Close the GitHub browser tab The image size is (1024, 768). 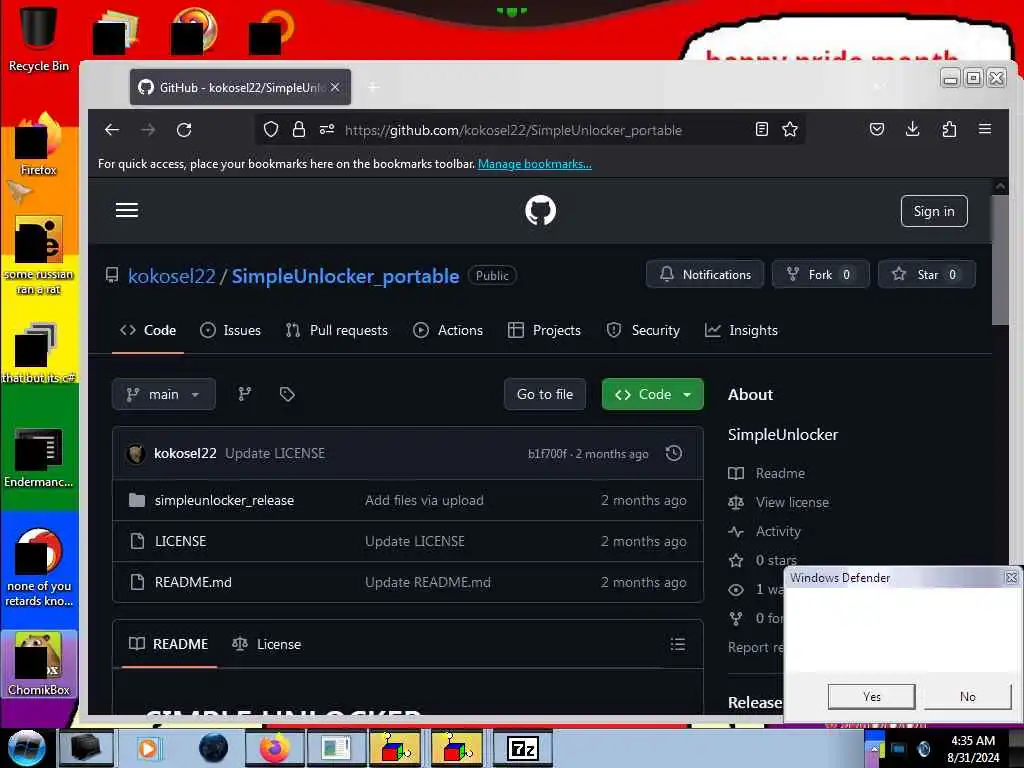point(335,87)
